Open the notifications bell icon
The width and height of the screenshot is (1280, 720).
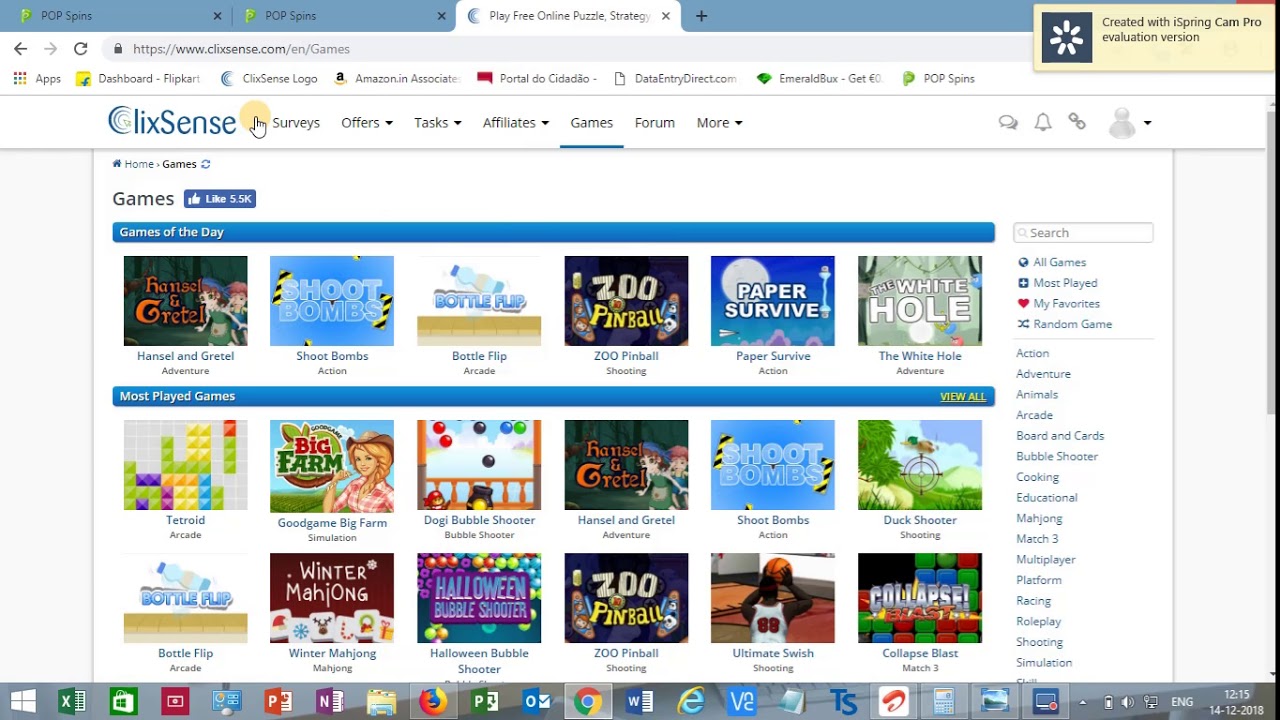(x=1043, y=122)
